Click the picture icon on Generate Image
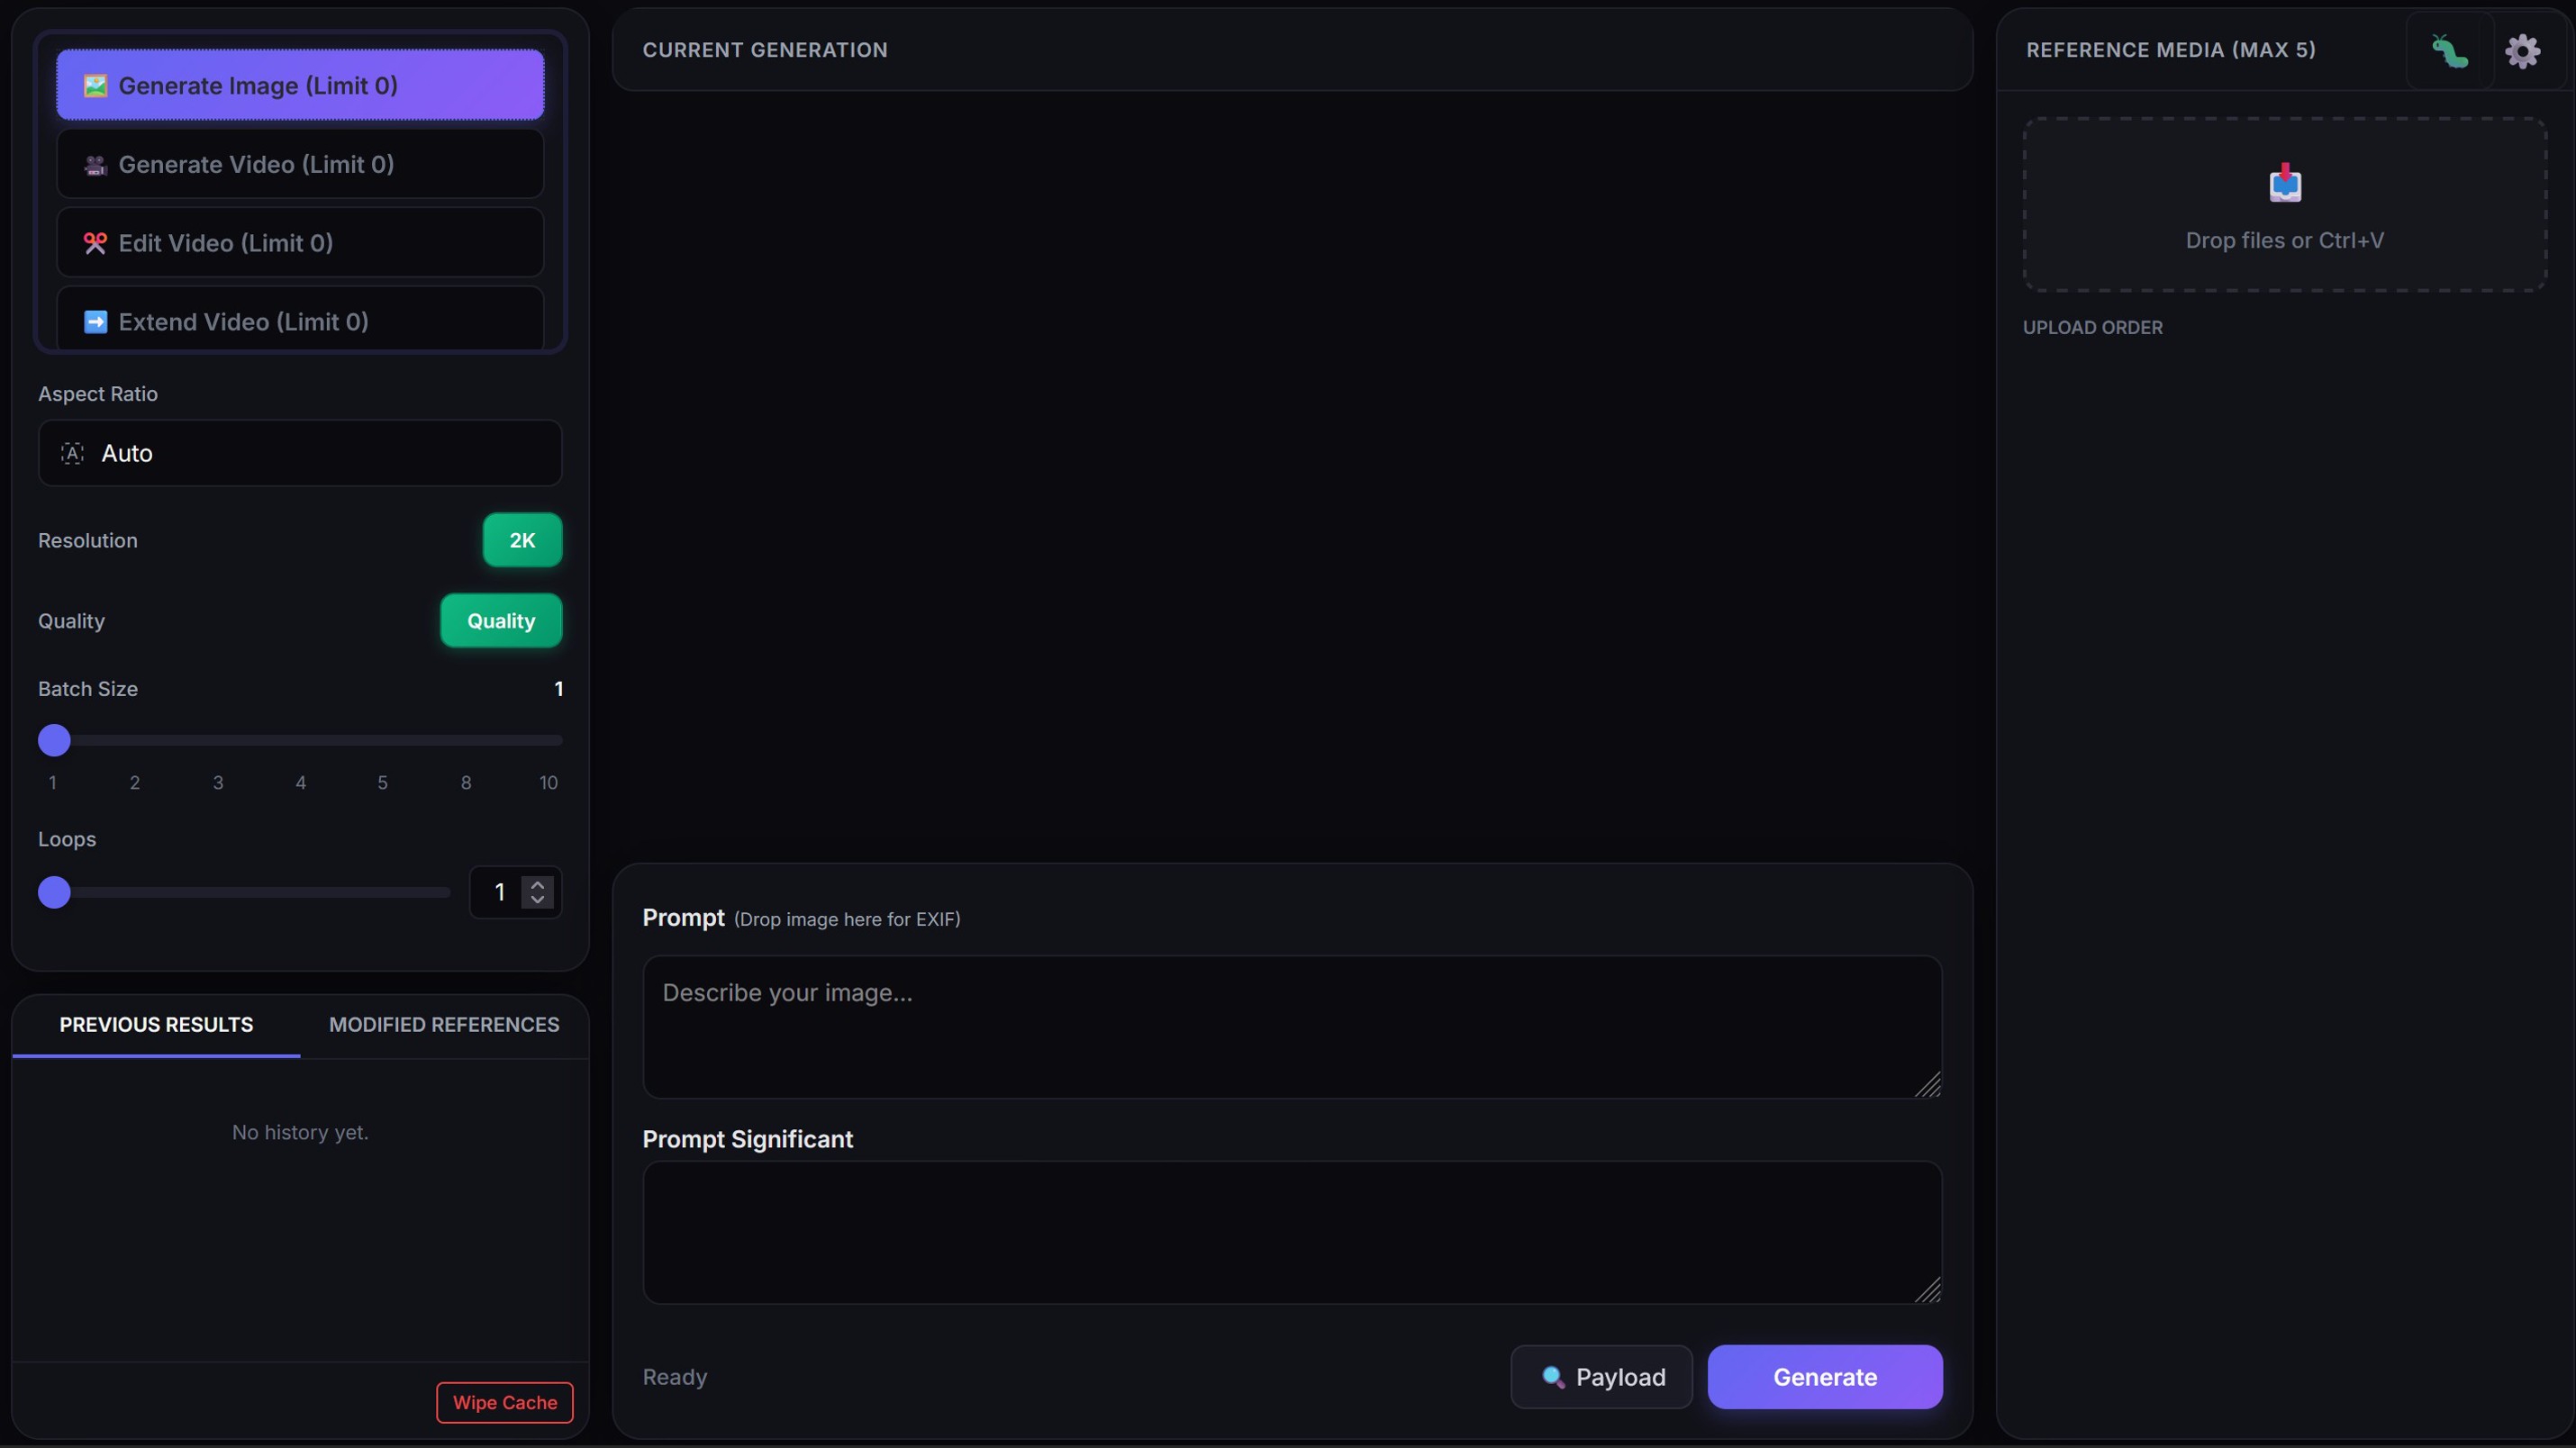The width and height of the screenshot is (2576, 1448). (95, 86)
